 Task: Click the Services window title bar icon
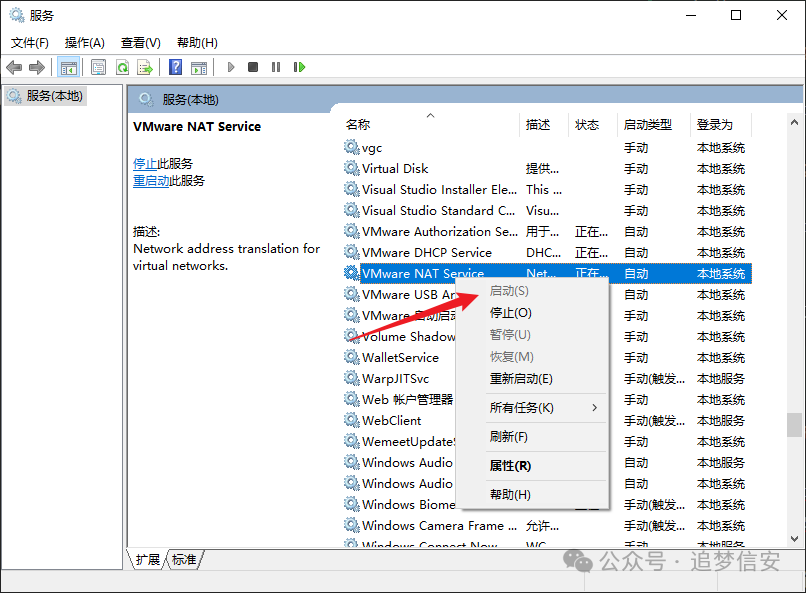coord(17,15)
